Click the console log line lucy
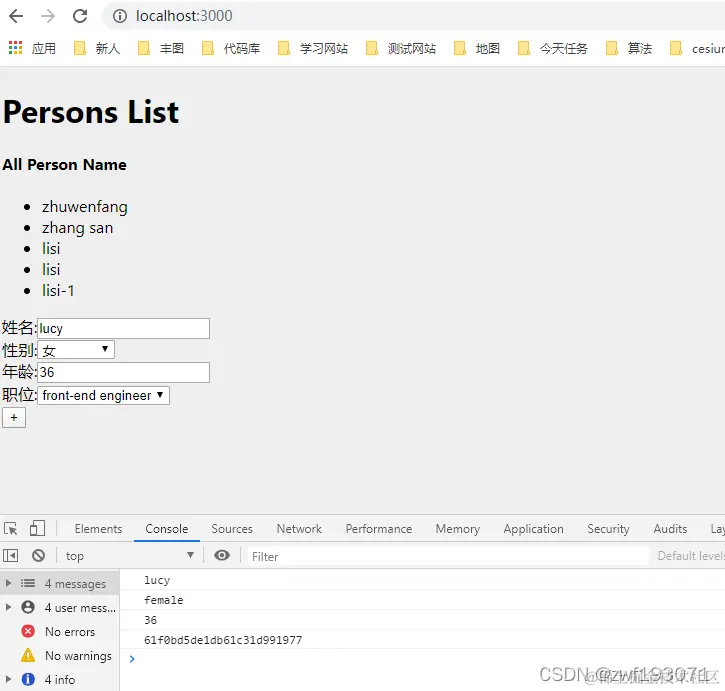 (x=157, y=580)
